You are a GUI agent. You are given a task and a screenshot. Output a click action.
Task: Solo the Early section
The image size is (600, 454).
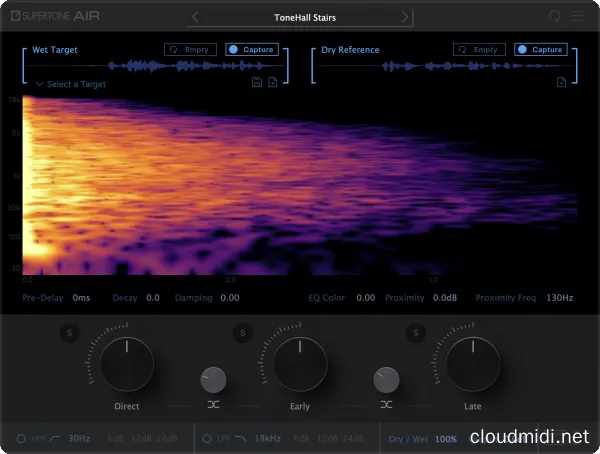point(243,333)
